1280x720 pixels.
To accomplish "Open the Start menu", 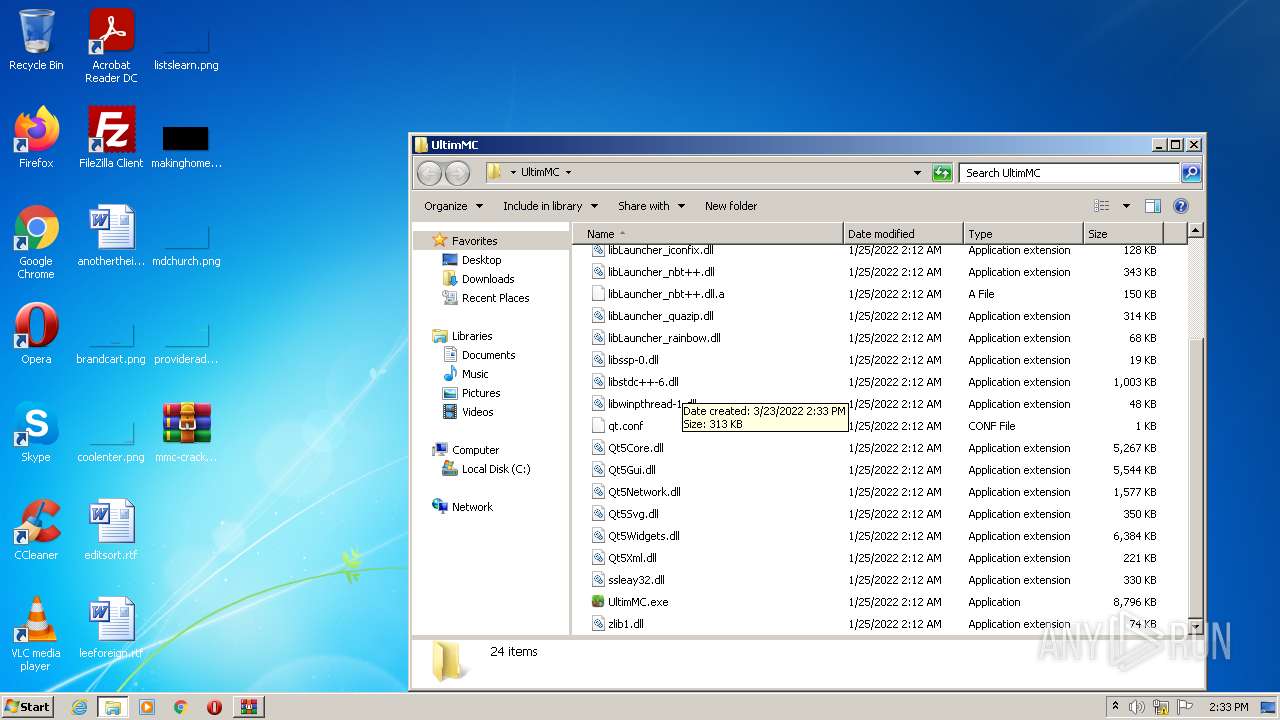I will pos(27,707).
